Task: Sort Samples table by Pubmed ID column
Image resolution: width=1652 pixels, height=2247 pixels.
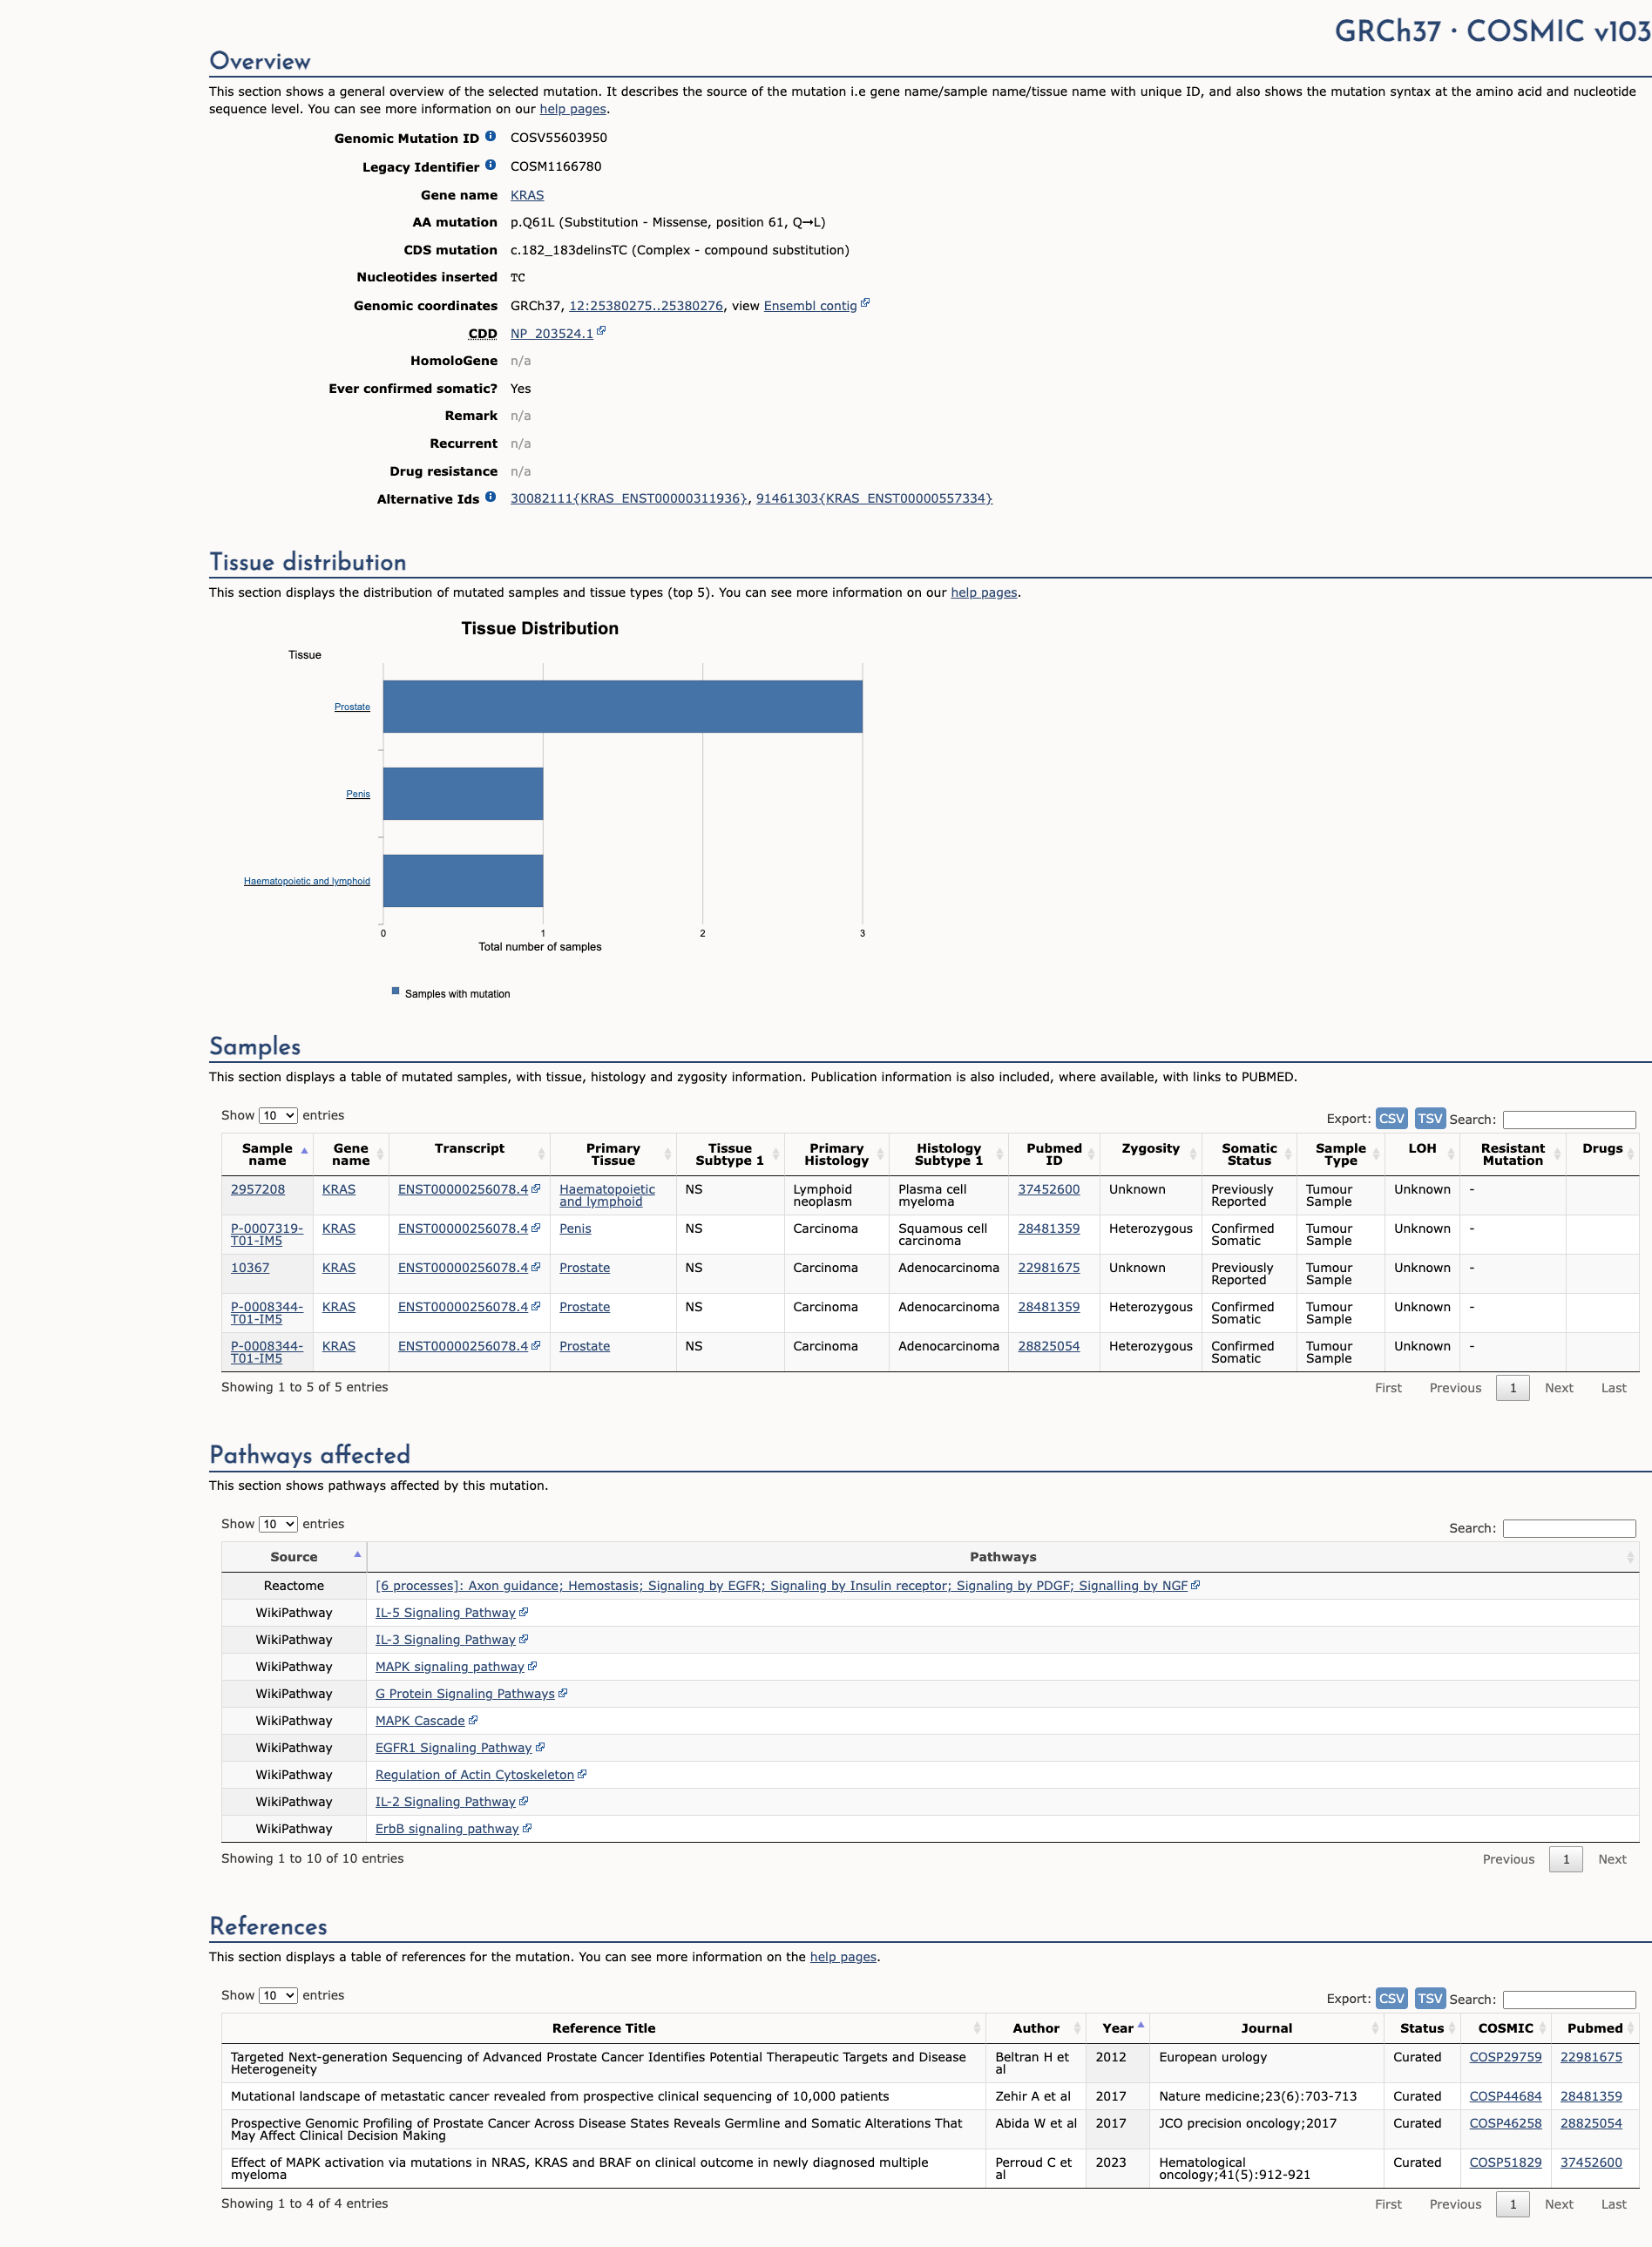Action: (x=1054, y=1154)
